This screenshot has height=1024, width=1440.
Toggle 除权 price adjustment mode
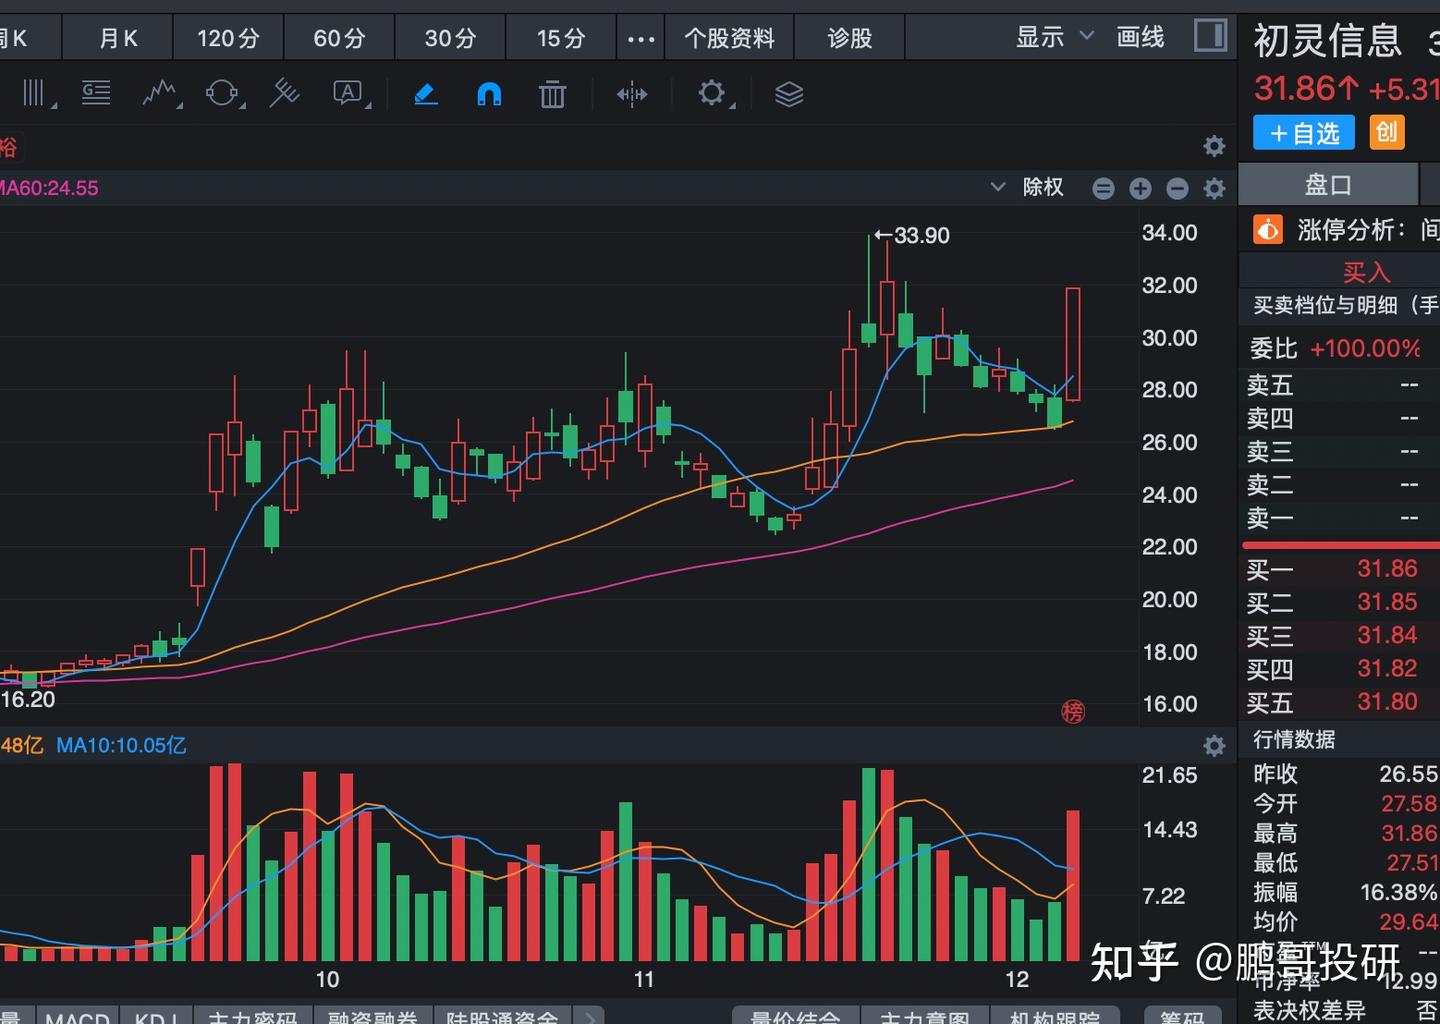click(1042, 187)
